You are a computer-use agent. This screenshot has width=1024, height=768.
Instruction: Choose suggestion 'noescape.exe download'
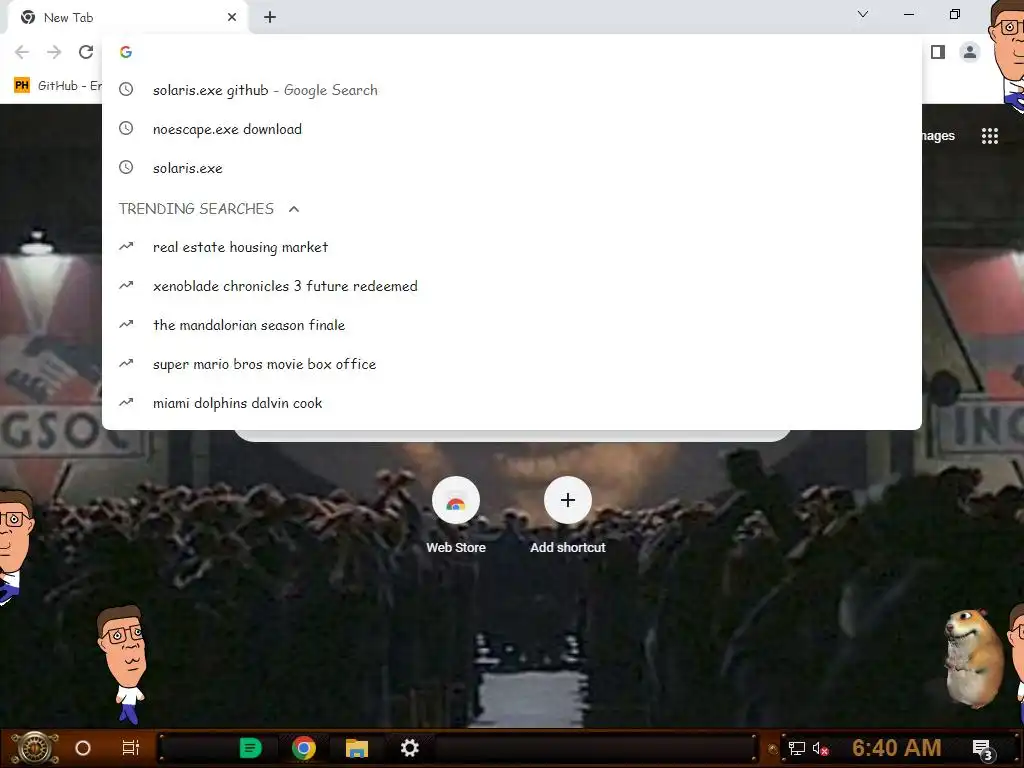[512, 129]
